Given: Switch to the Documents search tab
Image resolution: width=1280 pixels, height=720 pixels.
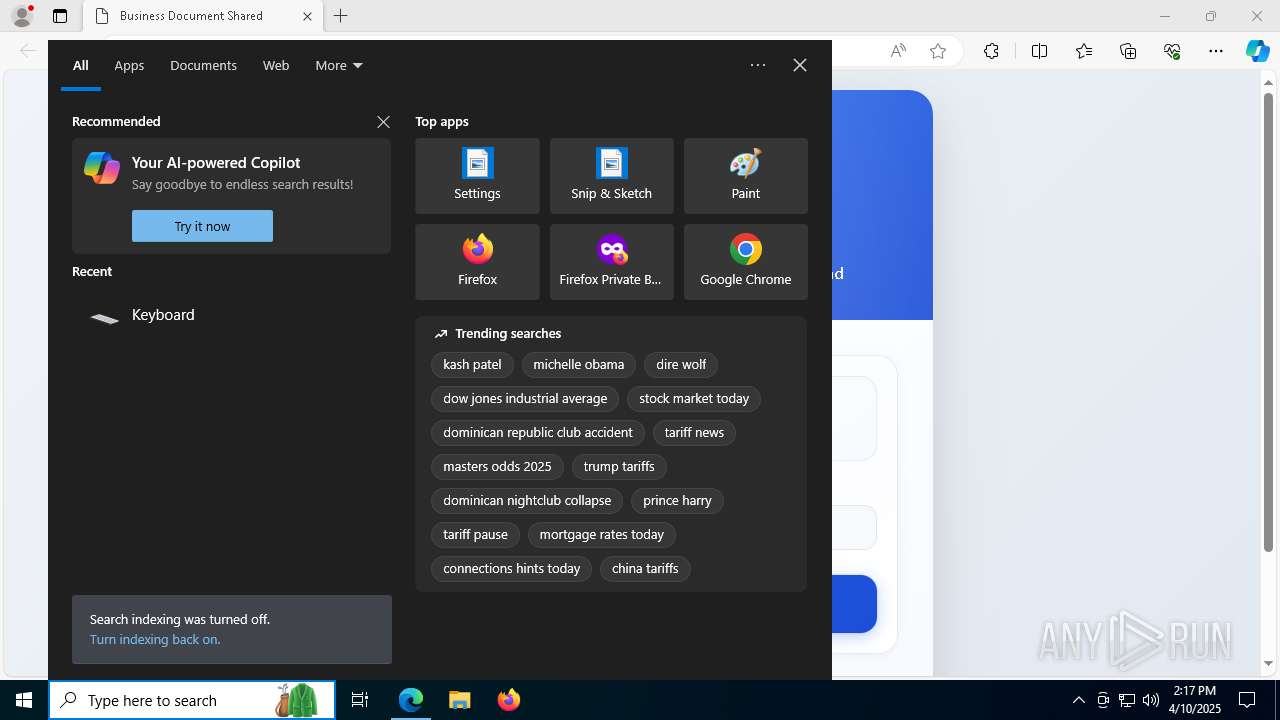Looking at the screenshot, I should [x=203, y=65].
